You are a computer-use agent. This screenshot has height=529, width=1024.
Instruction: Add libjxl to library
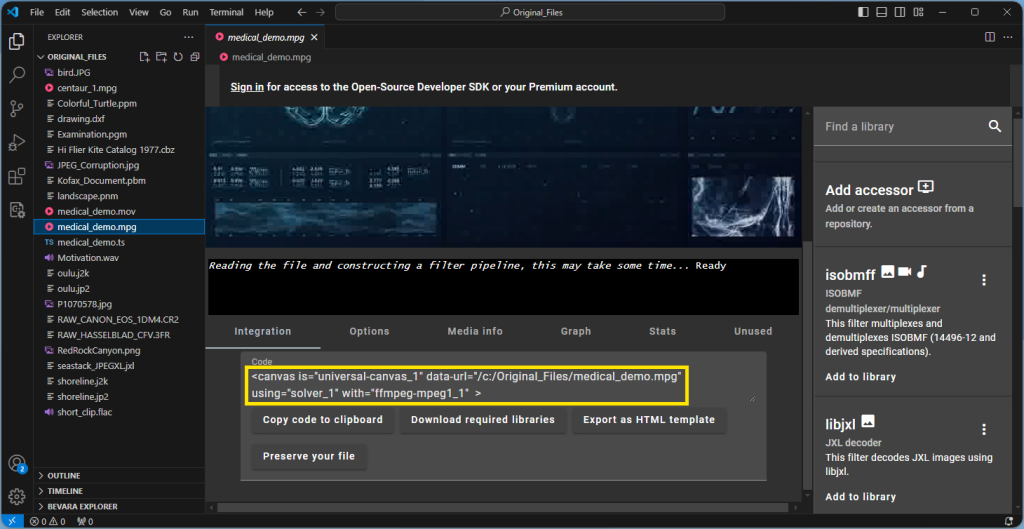point(860,497)
